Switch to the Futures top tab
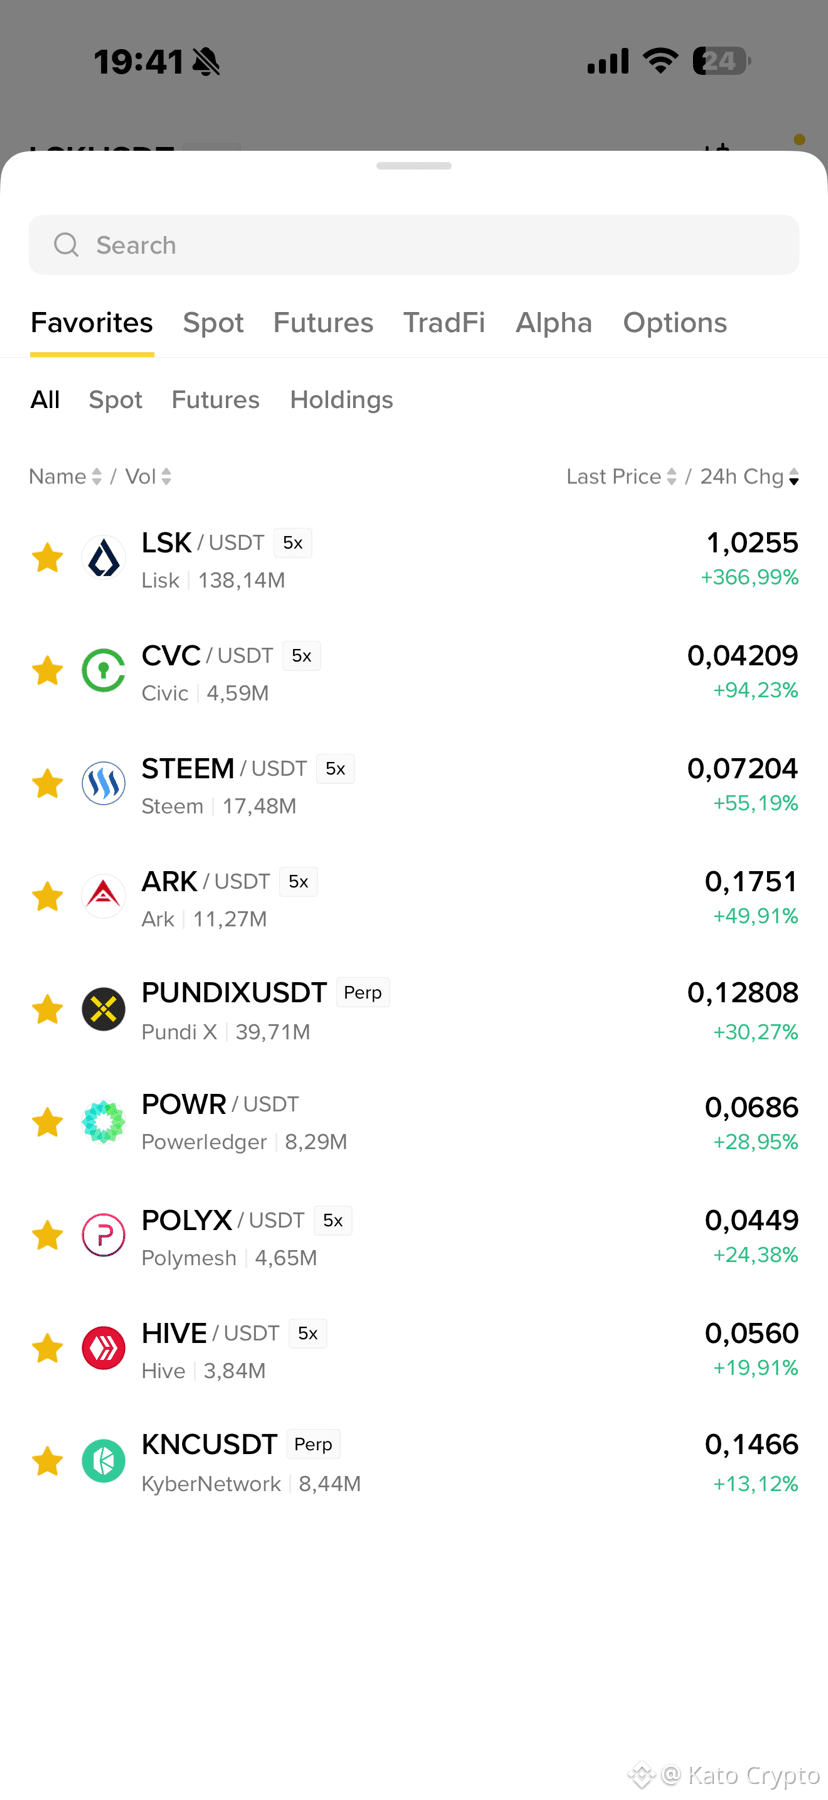This screenshot has height=1800, width=828. coord(323,323)
